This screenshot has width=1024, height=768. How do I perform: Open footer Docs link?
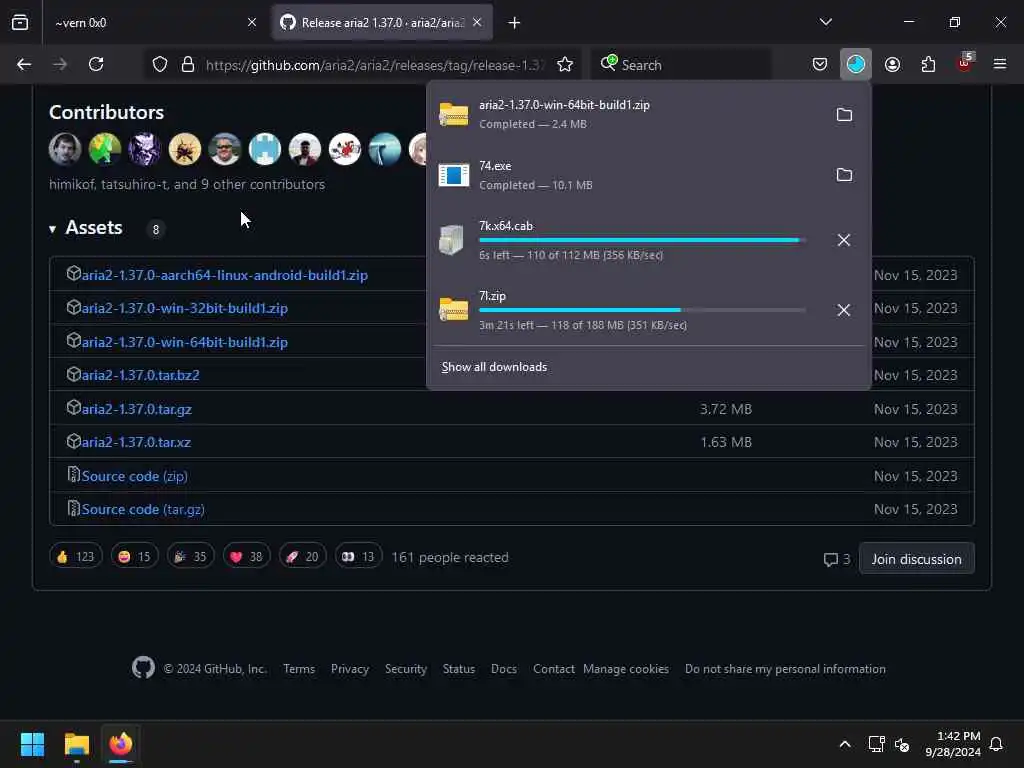click(504, 669)
